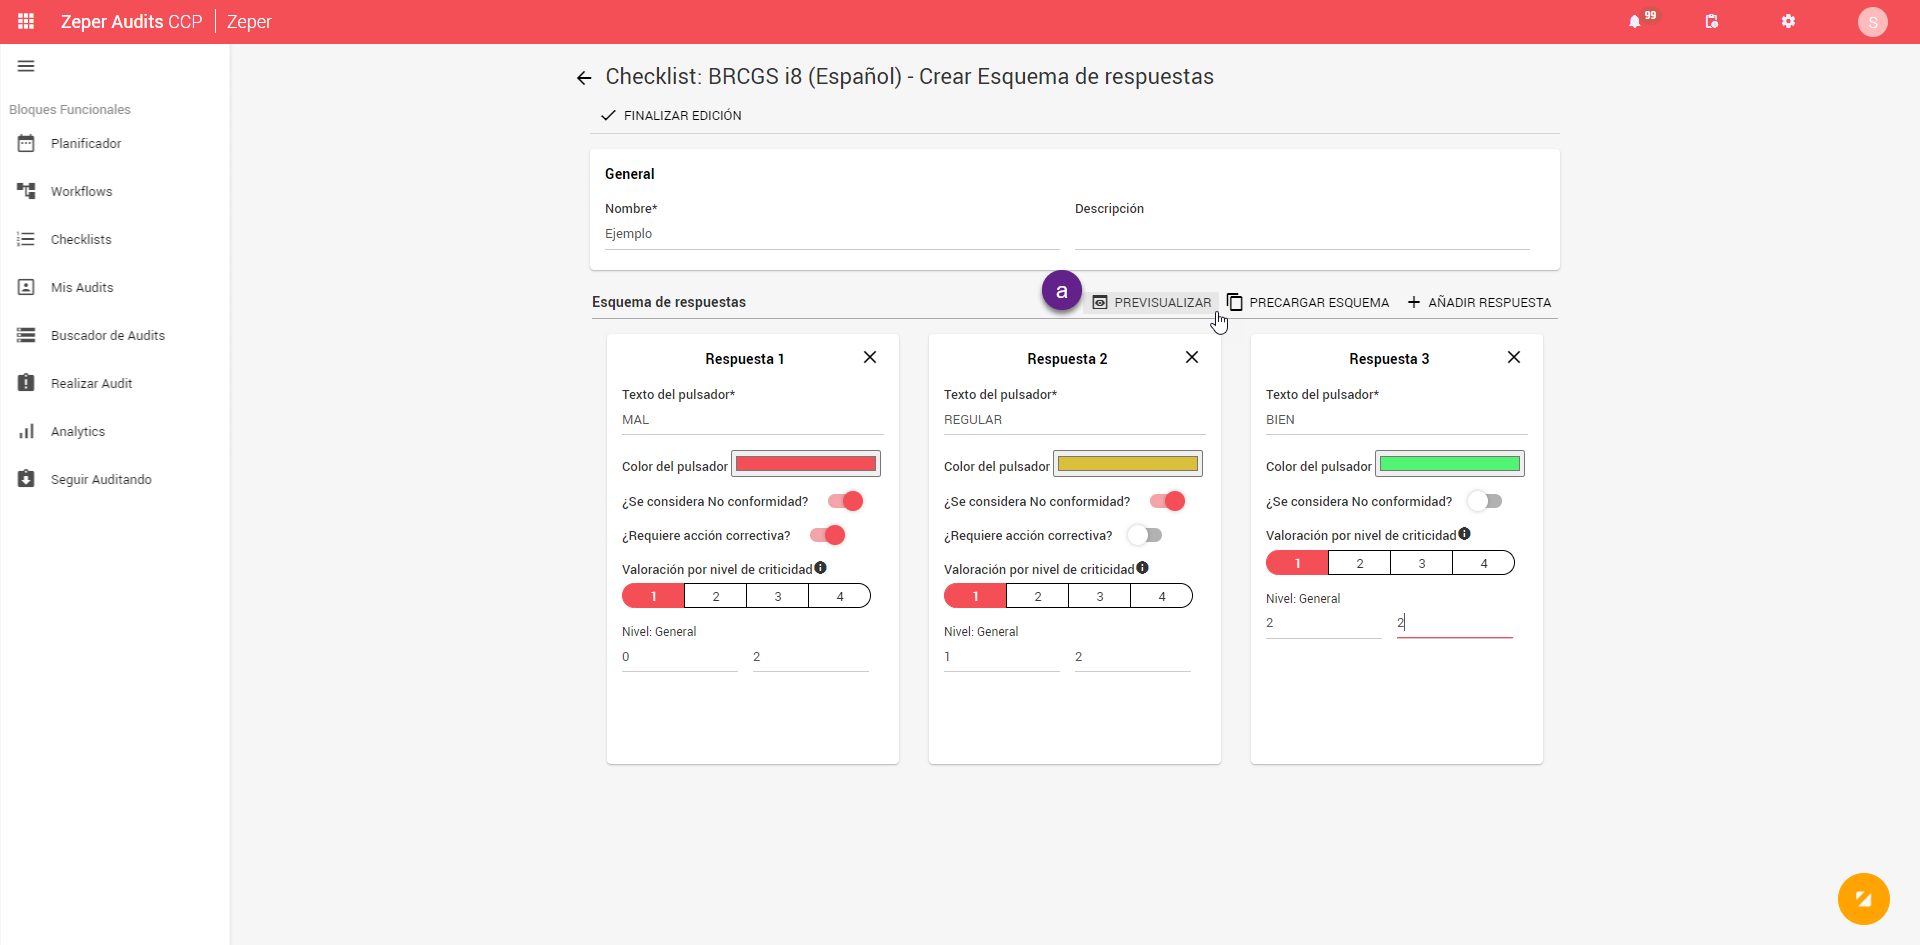Open Seguir Auditando link
Screen dimensions: 1920x945
(101, 479)
